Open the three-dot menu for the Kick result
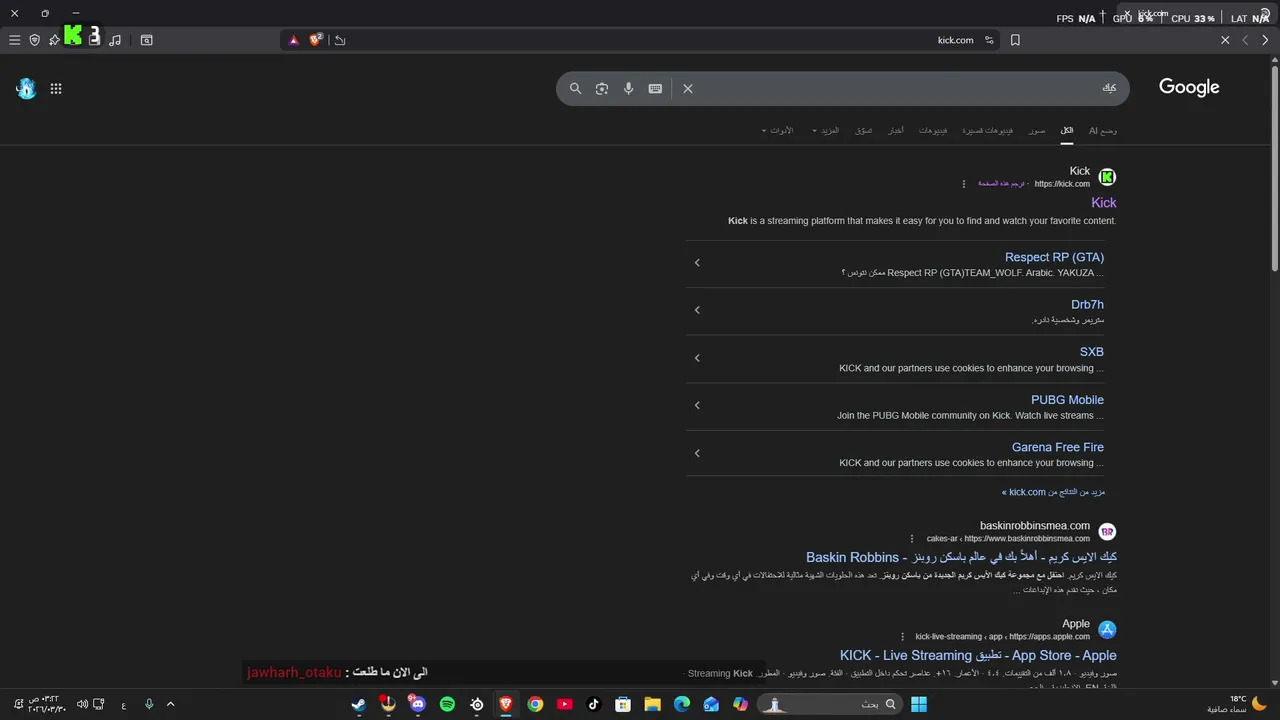1280x720 pixels. (964, 184)
